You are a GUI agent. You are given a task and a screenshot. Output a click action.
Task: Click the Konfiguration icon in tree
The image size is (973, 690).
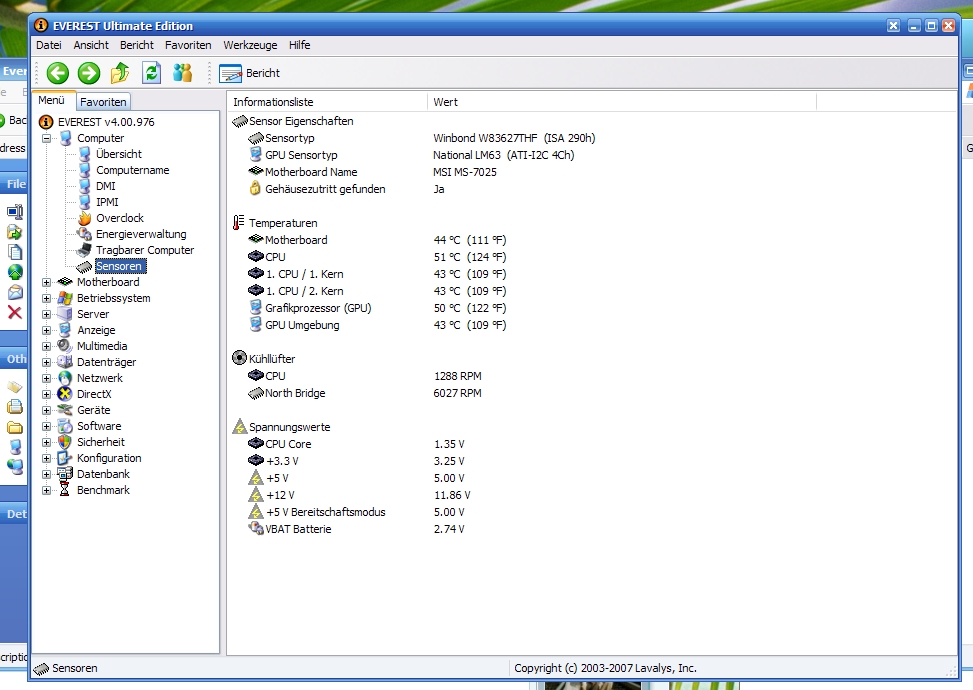(65, 459)
